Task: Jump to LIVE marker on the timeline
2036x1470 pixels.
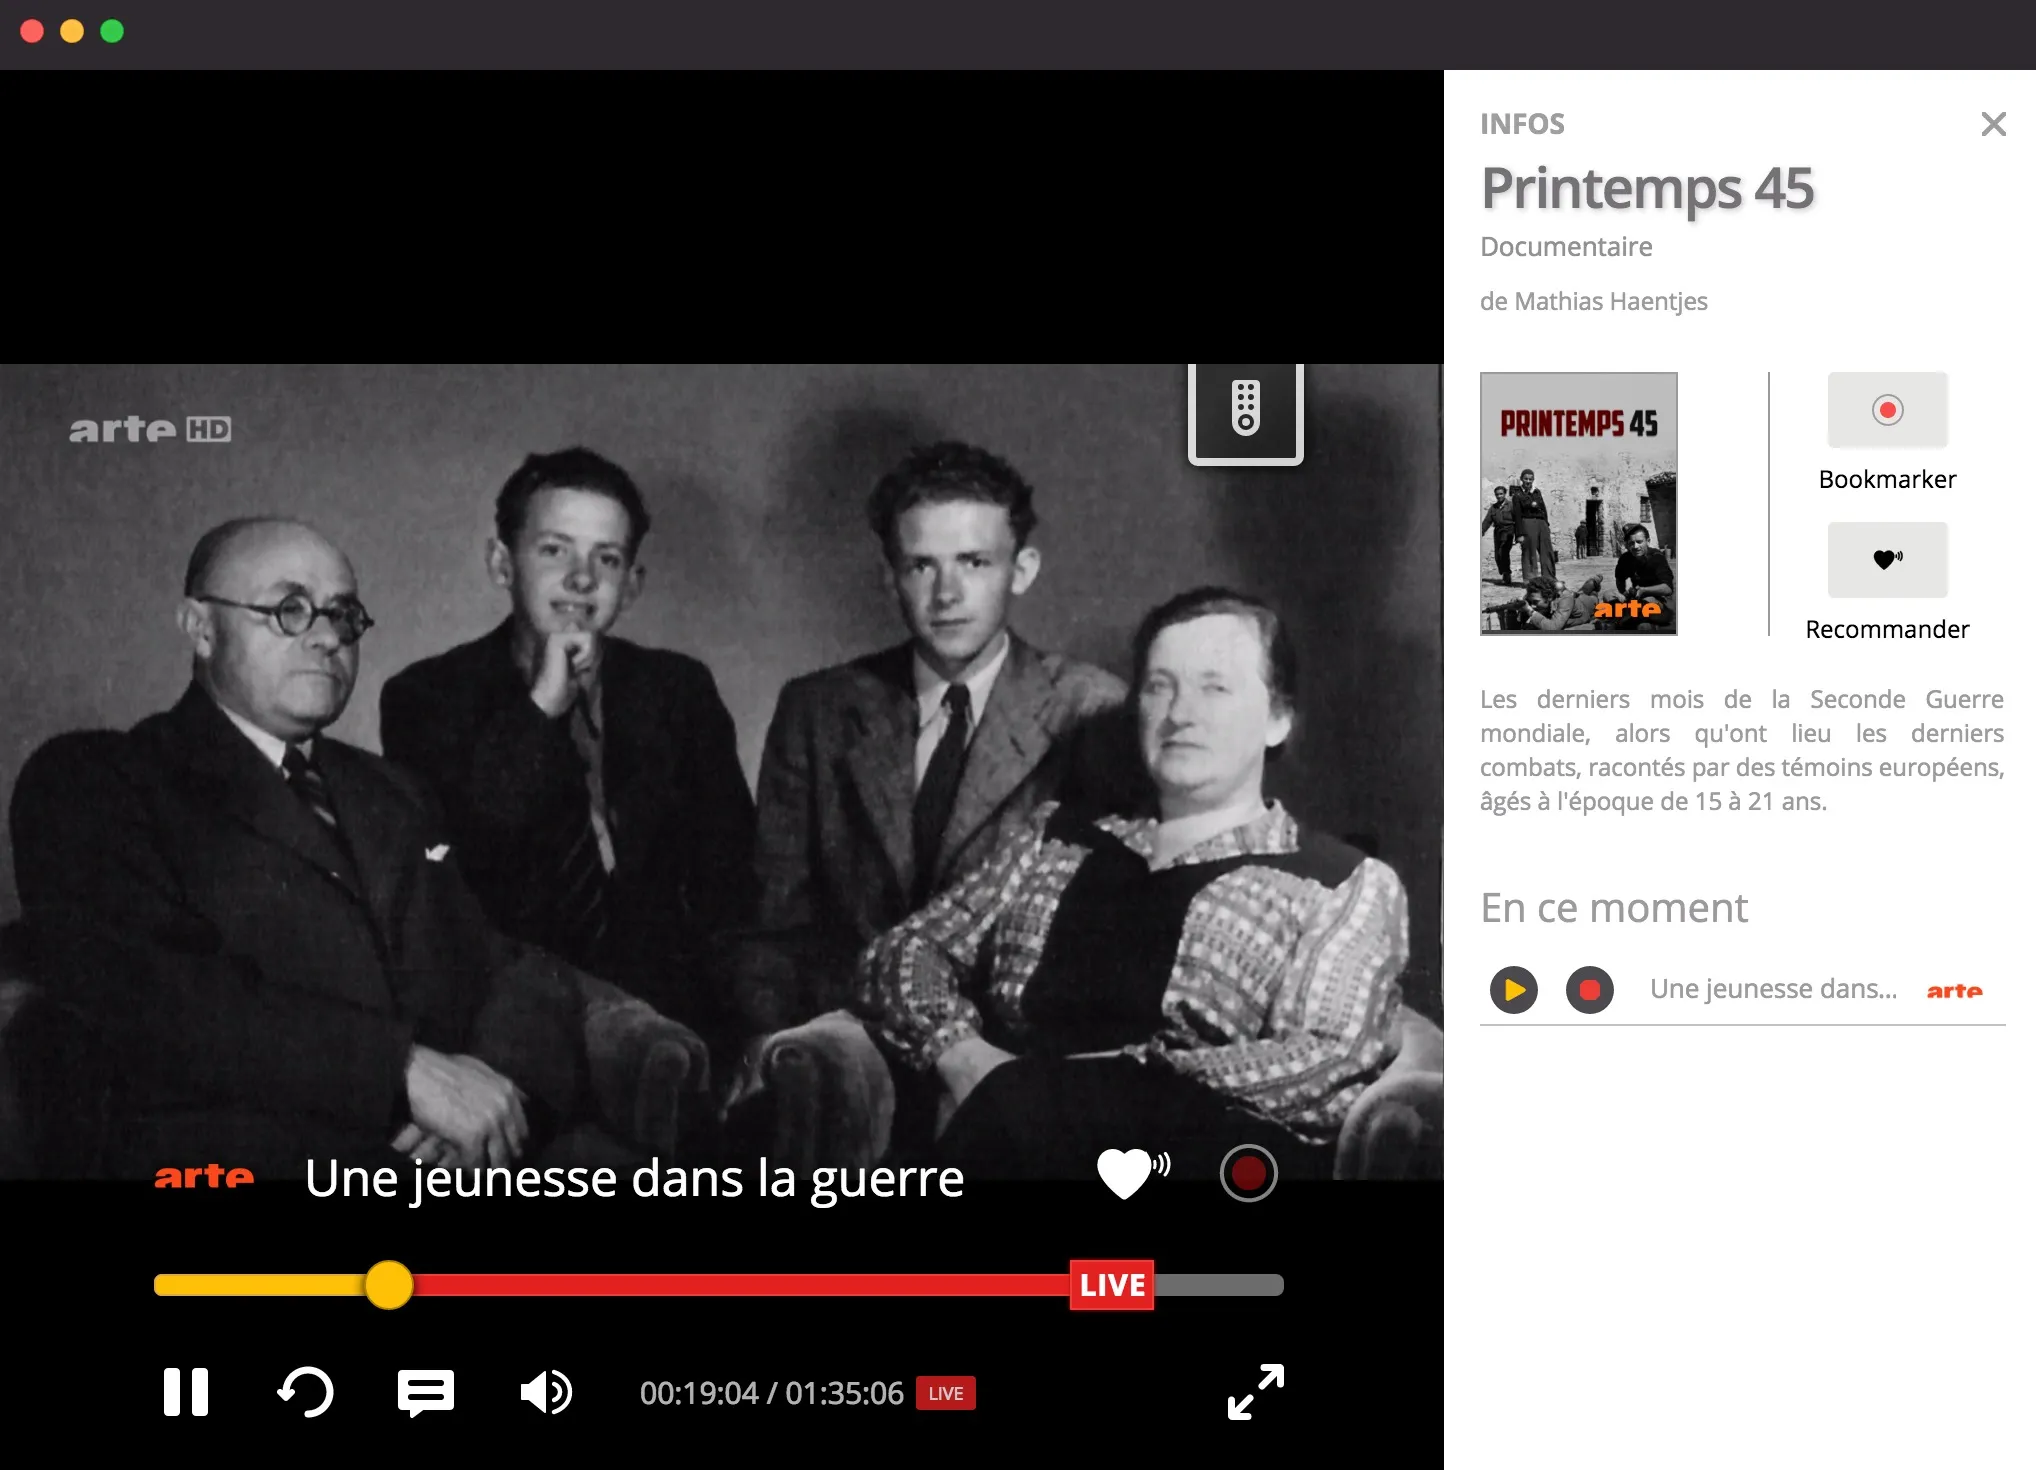Action: click(x=1112, y=1285)
